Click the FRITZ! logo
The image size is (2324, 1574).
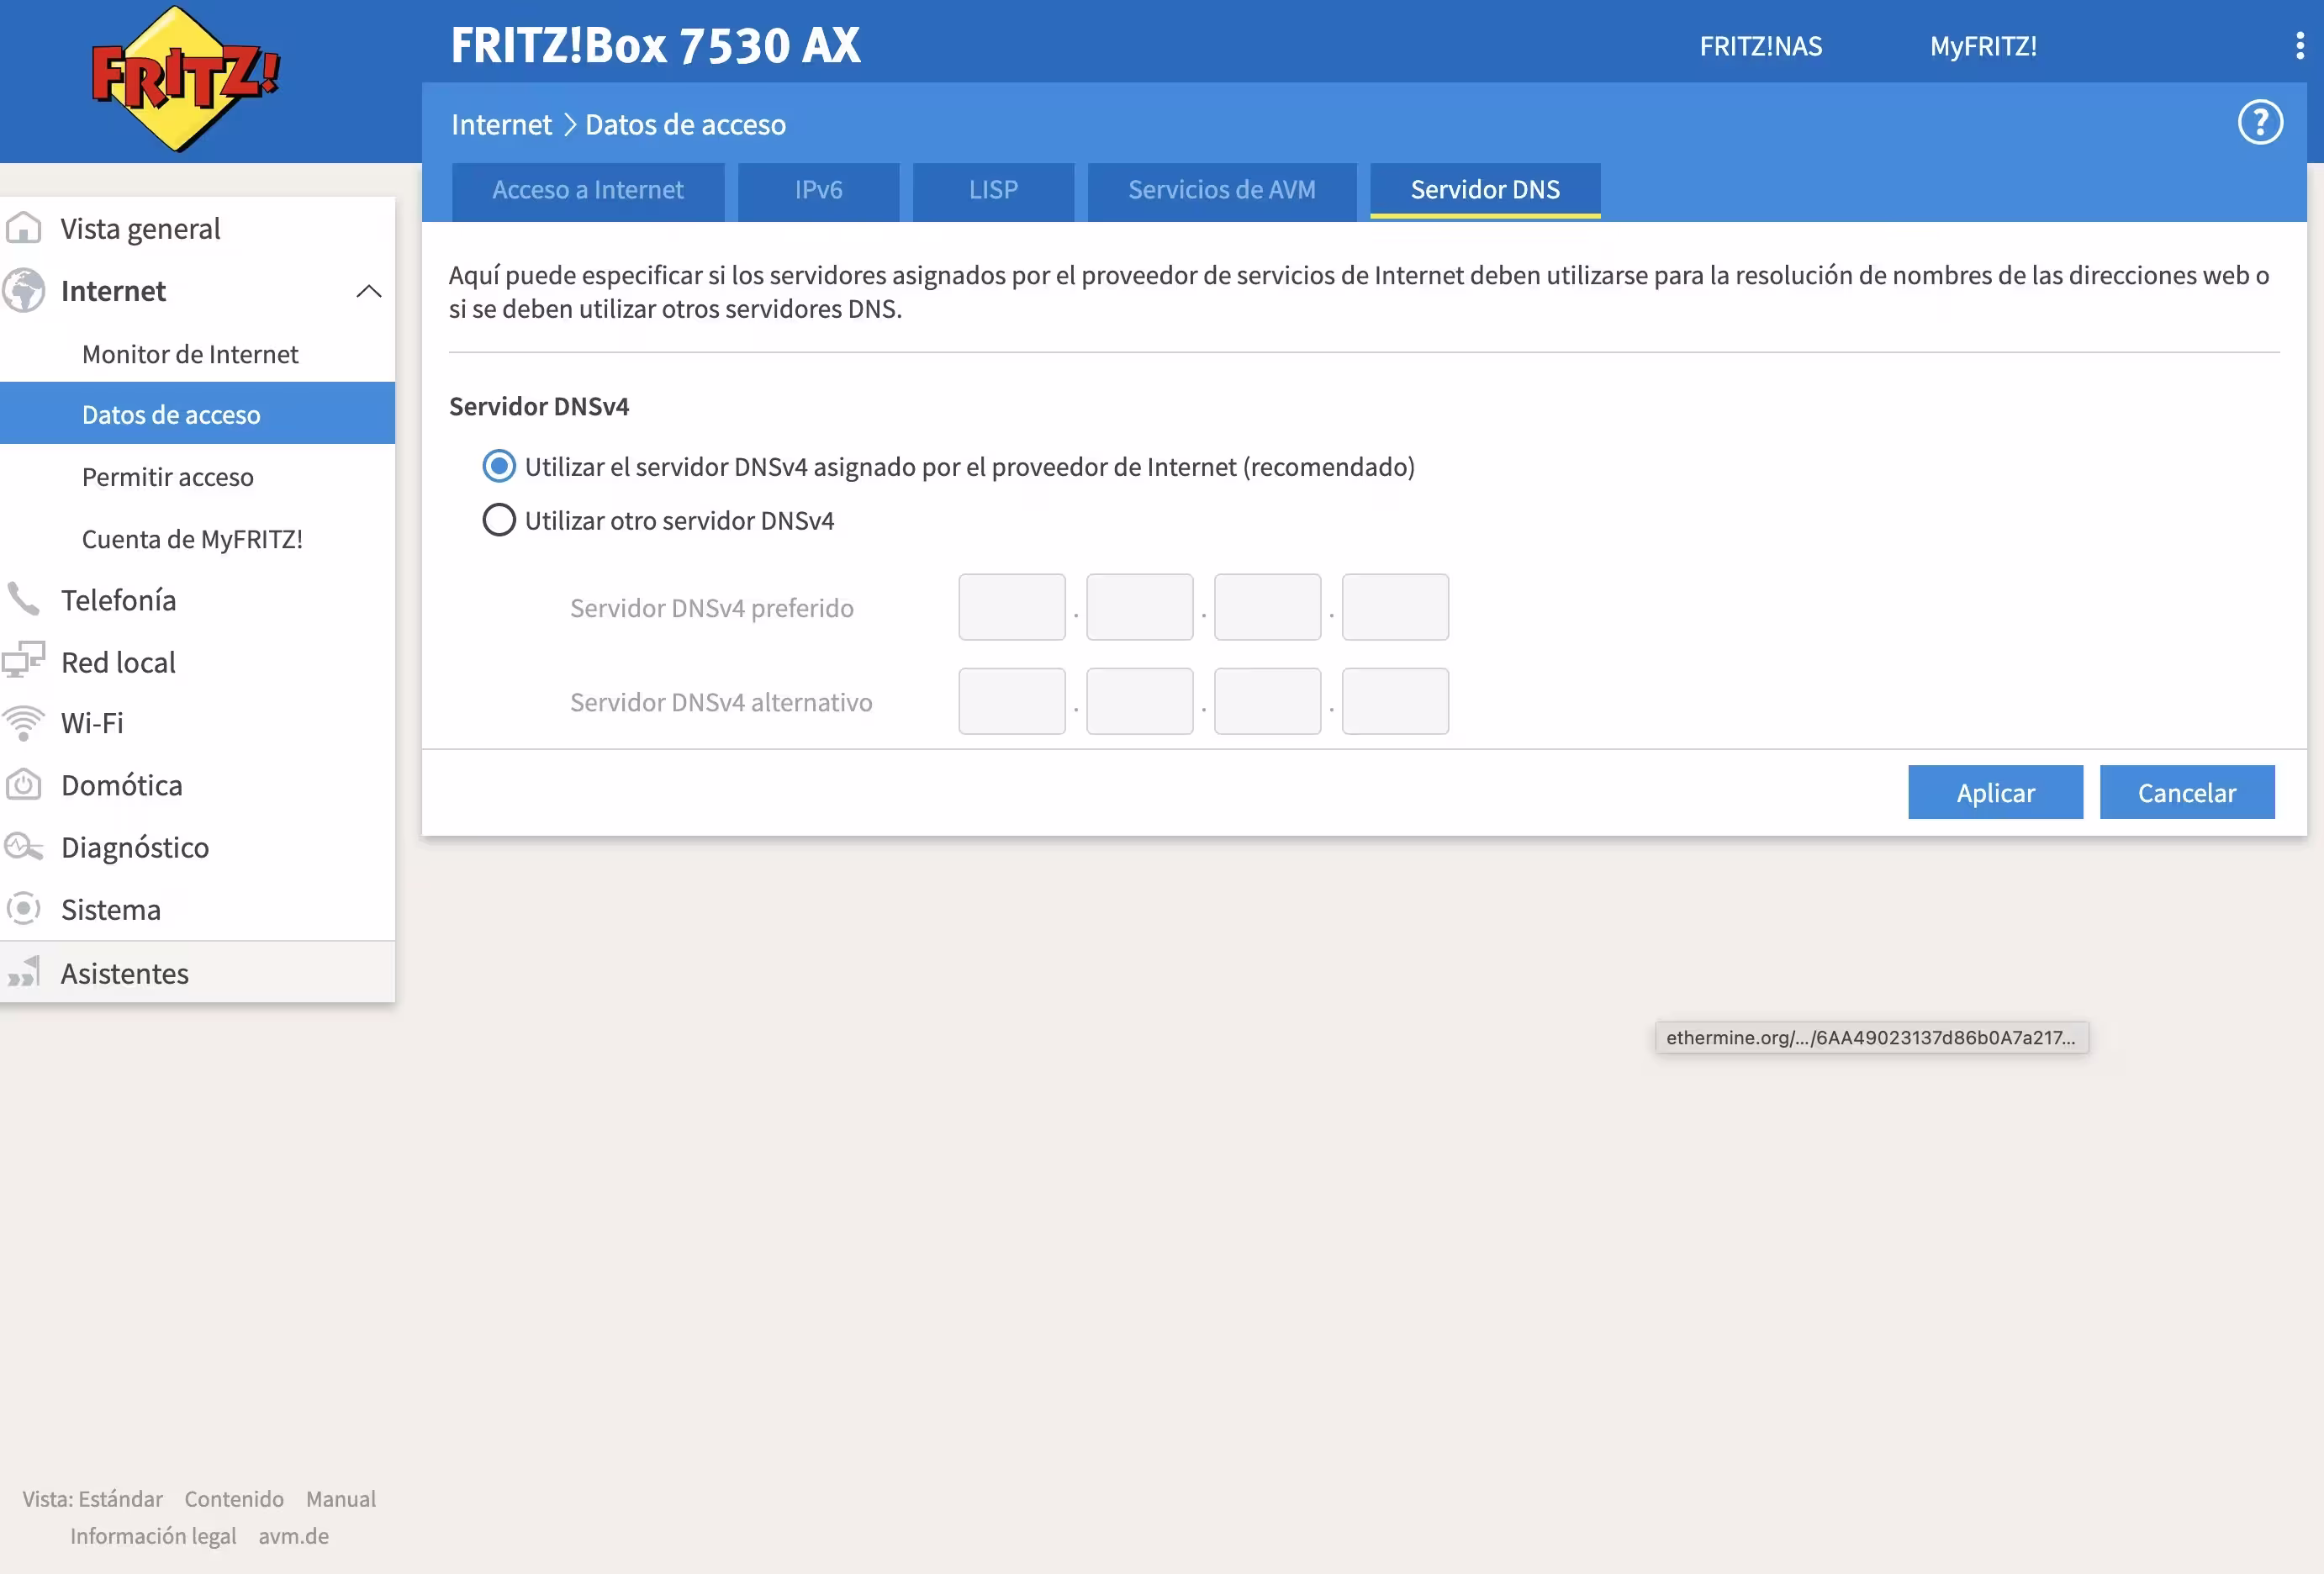coord(186,79)
